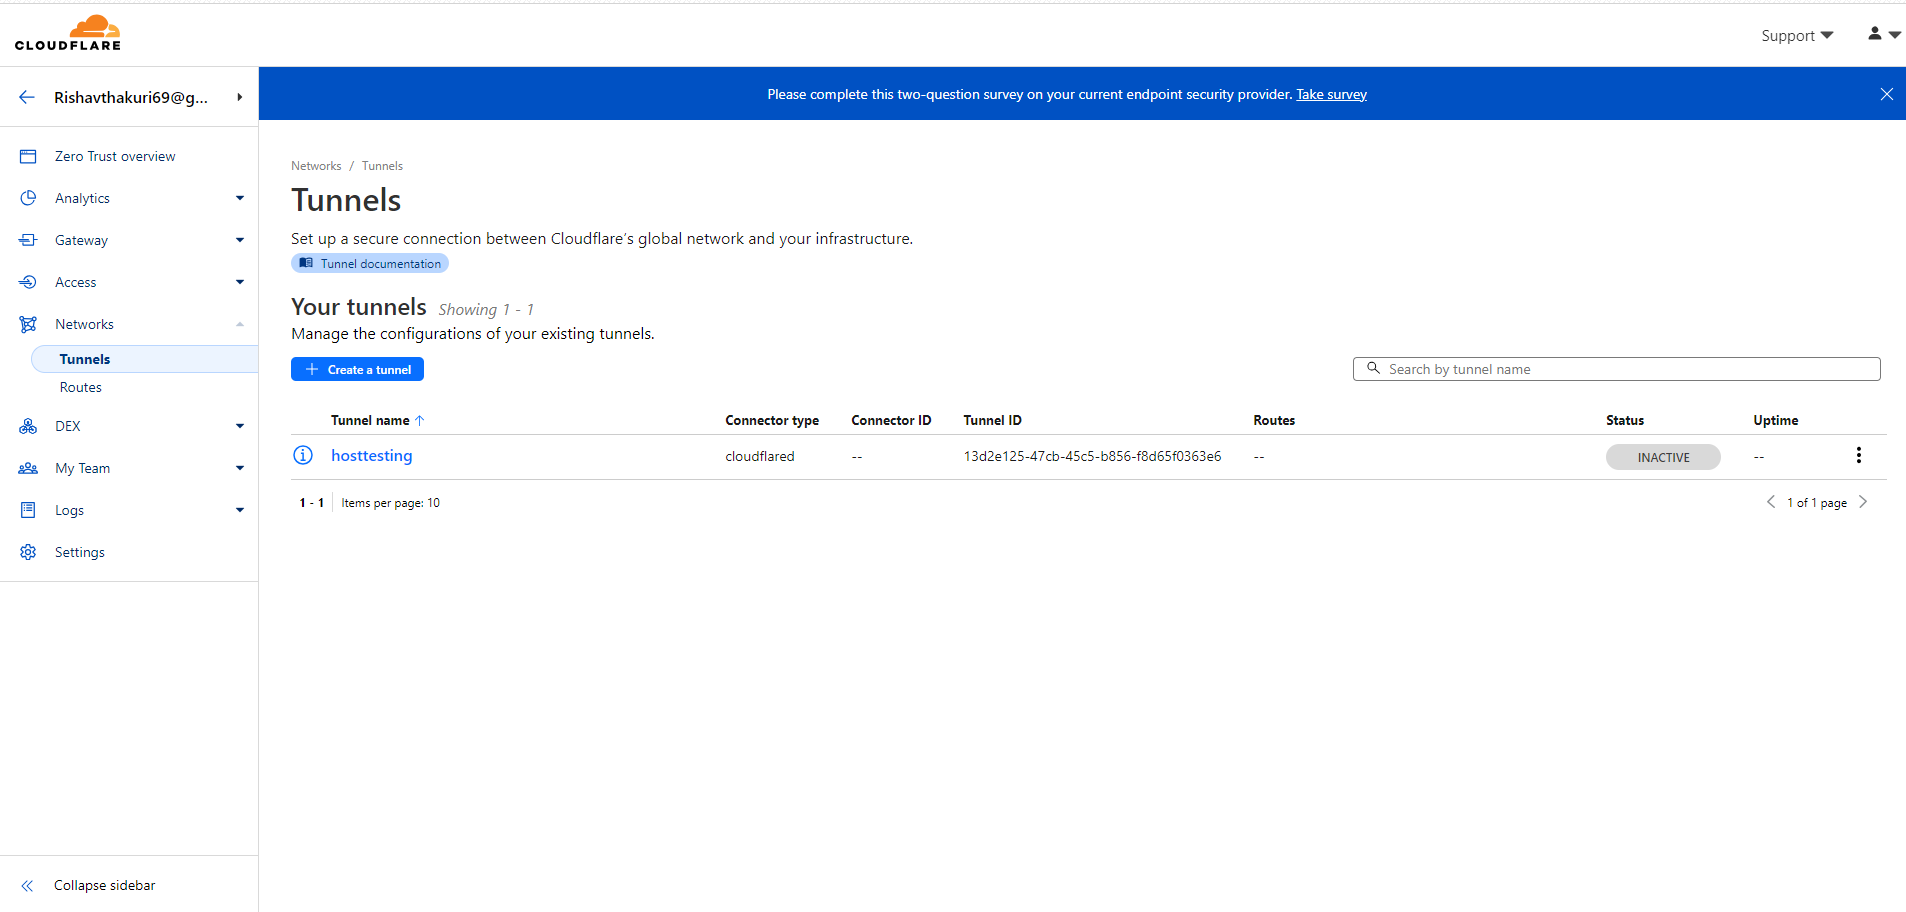This screenshot has height=912, width=1906.
Task: Expand the DEX section
Action: point(240,426)
